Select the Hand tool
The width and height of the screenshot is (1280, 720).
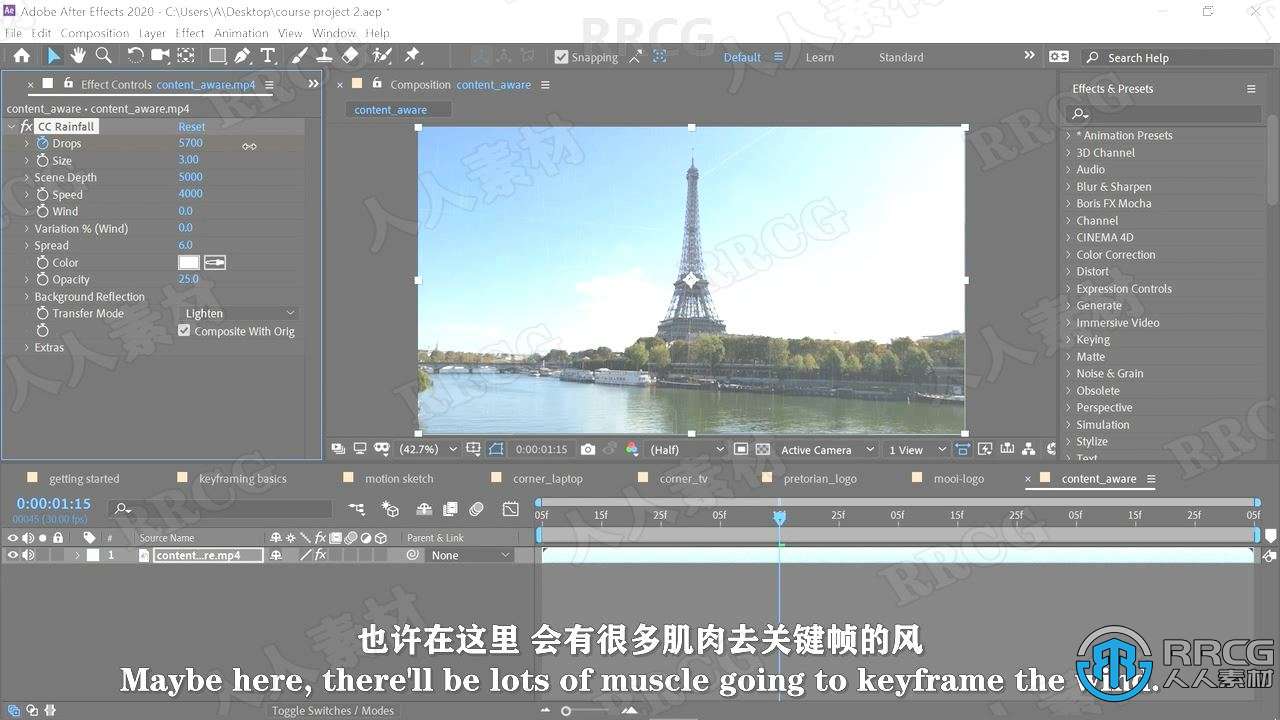(78, 56)
